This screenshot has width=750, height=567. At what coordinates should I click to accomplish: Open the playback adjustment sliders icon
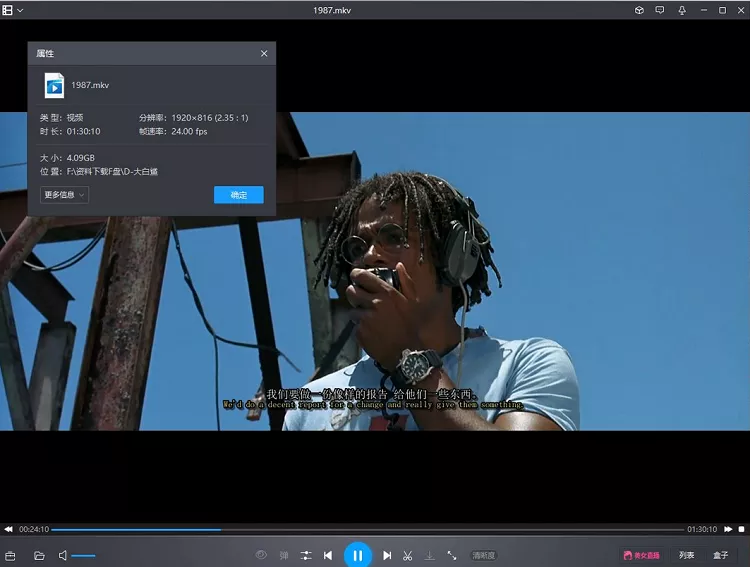click(x=305, y=555)
